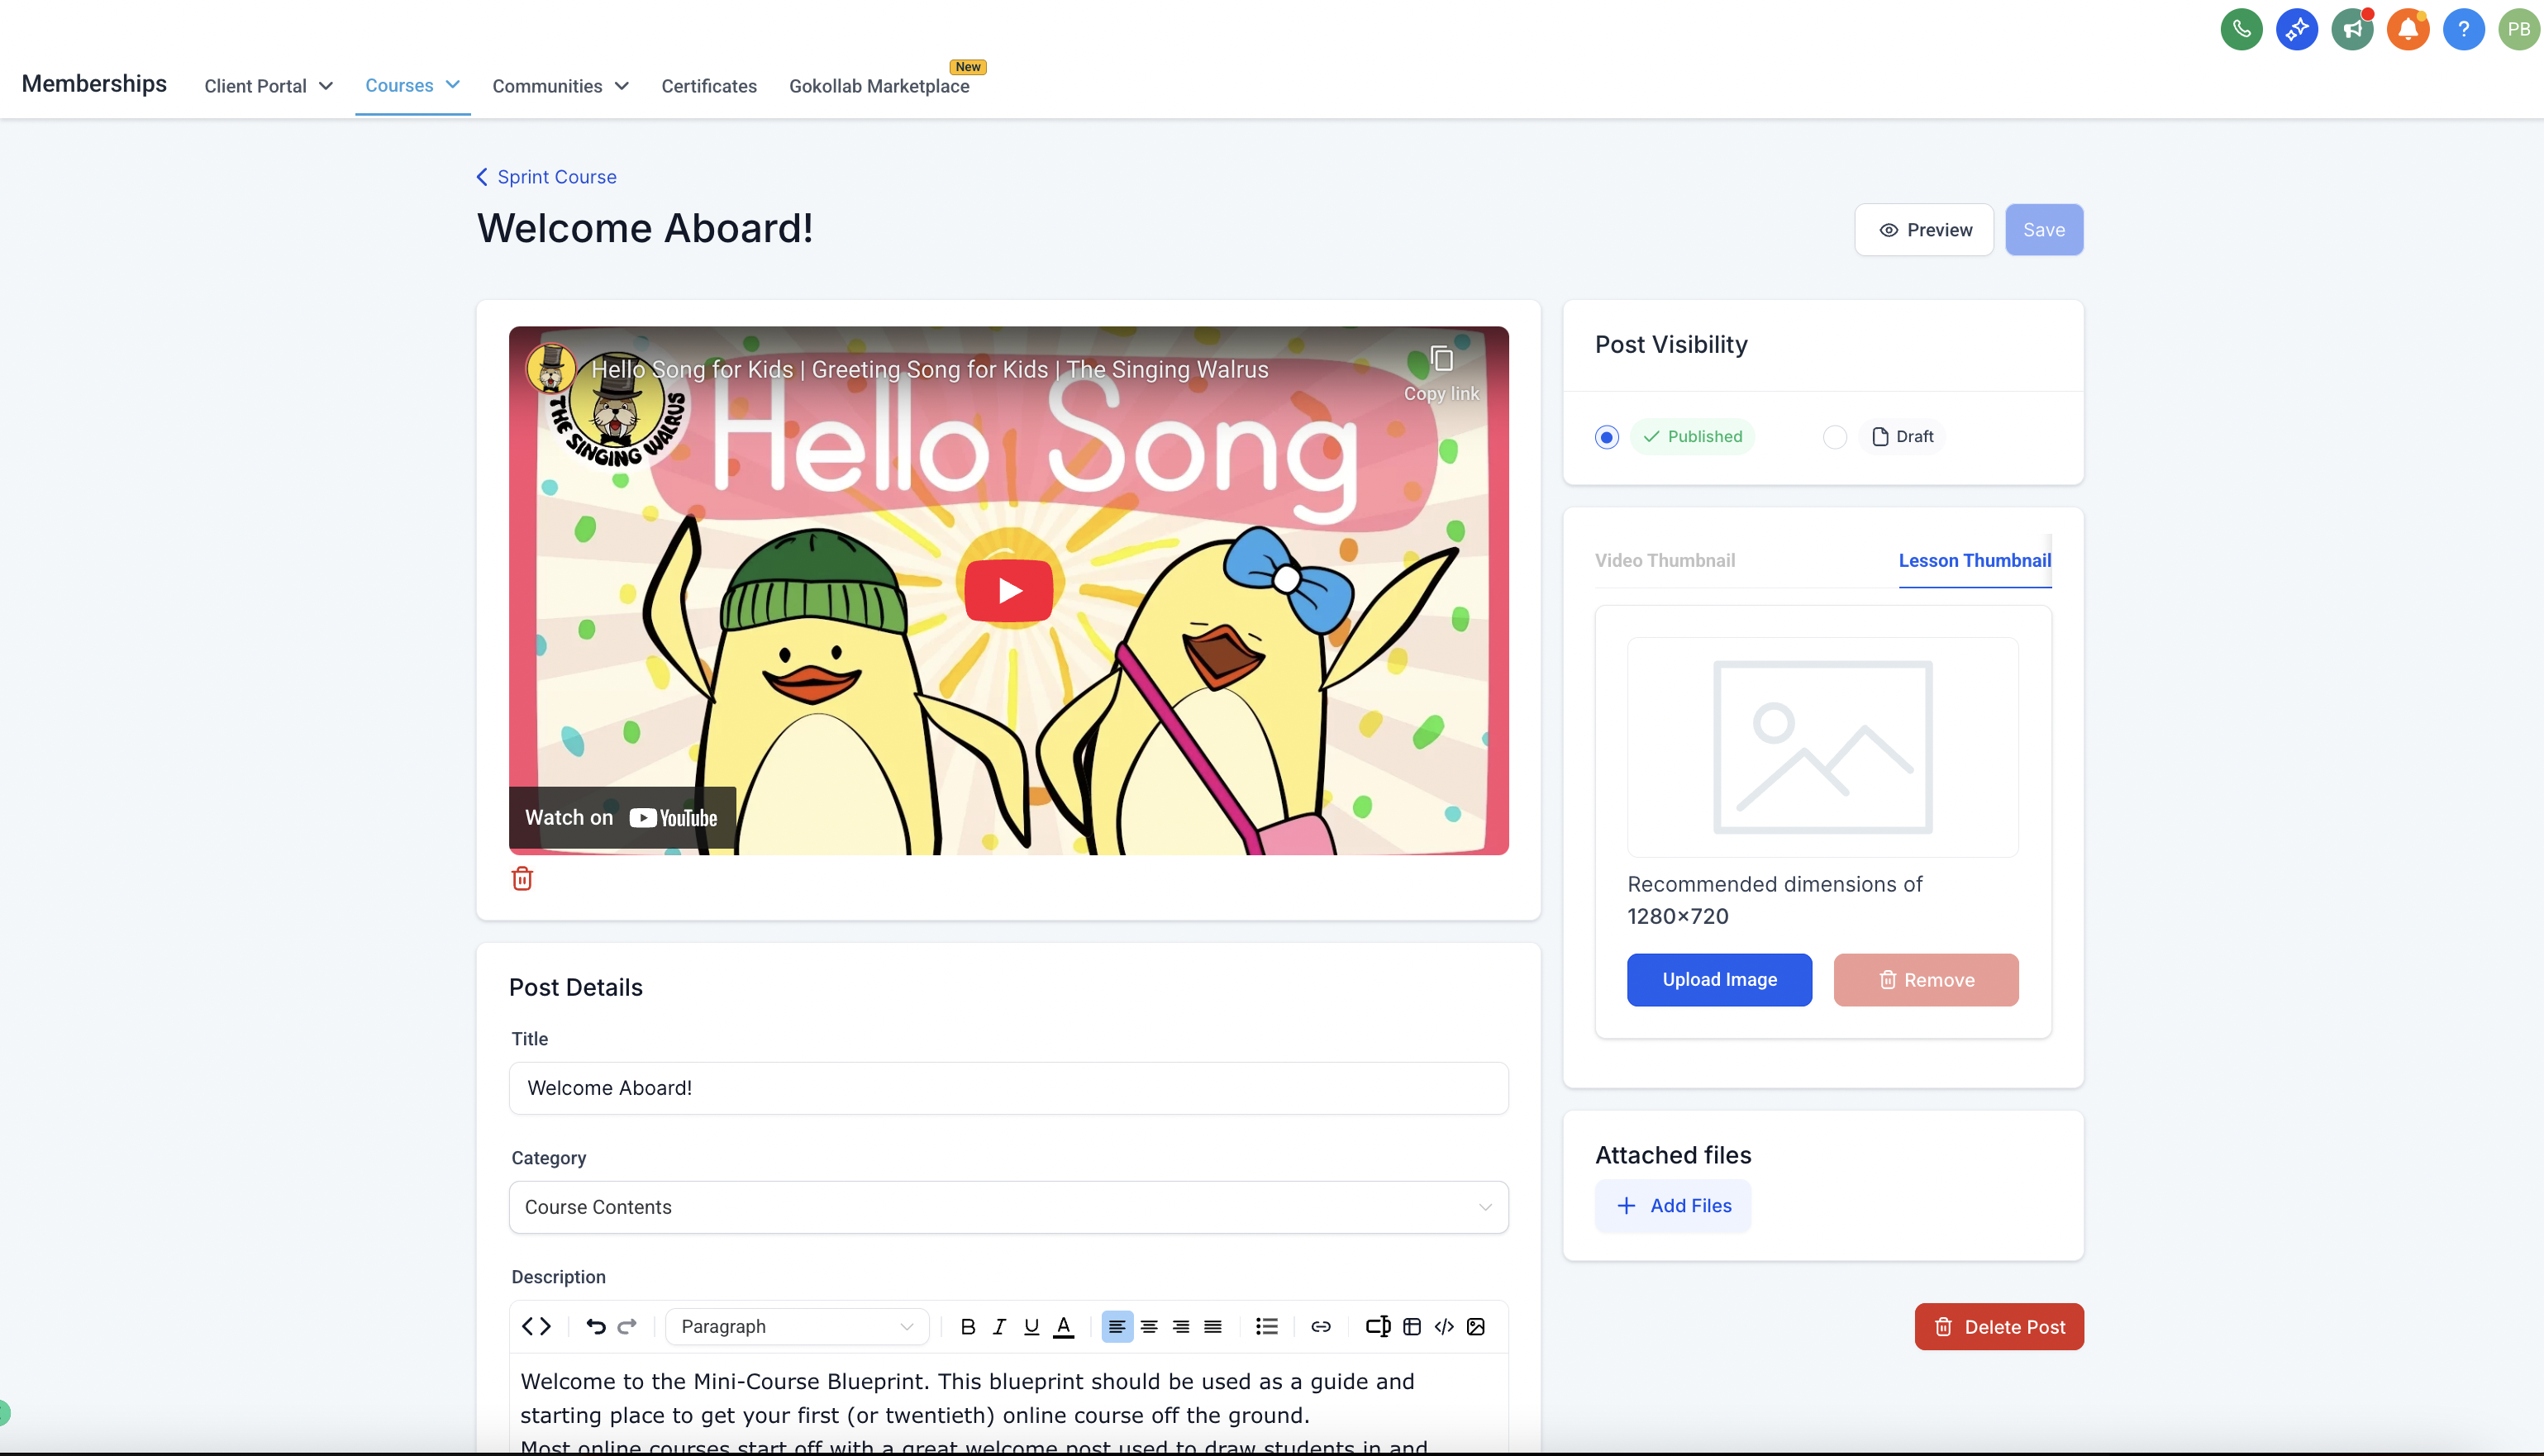The width and height of the screenshot is (2544, 1456).
Task: Click the green phone dialer icon
Action: click(2241, 29)
